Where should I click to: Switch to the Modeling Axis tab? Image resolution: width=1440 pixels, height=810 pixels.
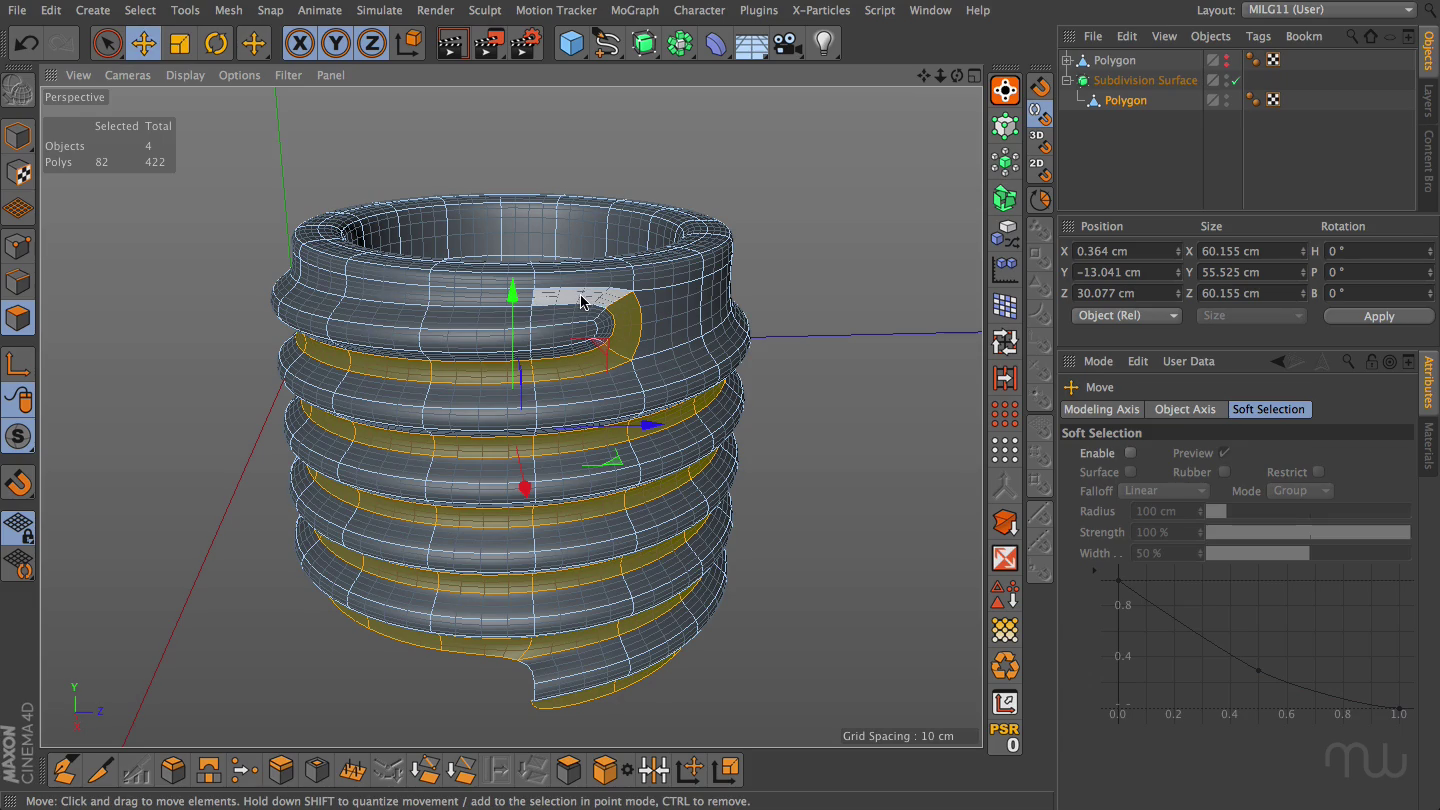tap(1101, 409)
